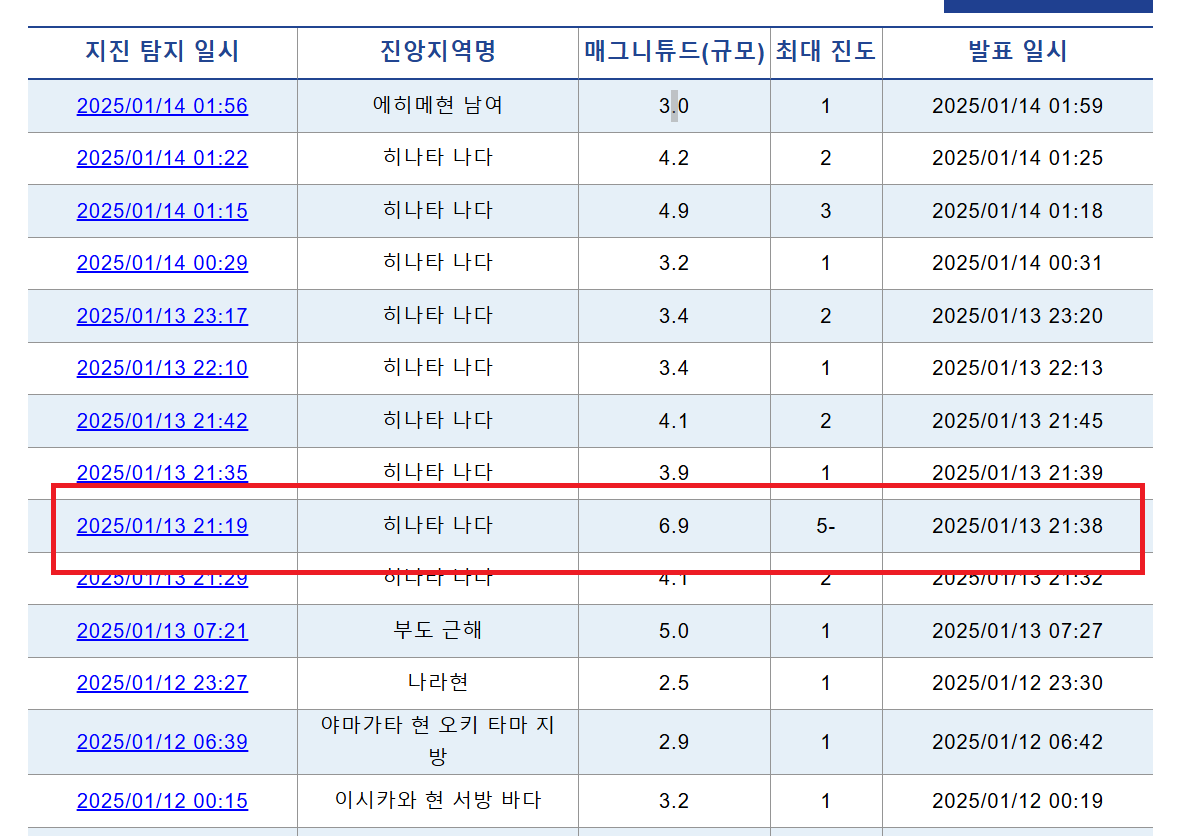Select announcement time 2025/01/13 21:39

coord(1017,473)
